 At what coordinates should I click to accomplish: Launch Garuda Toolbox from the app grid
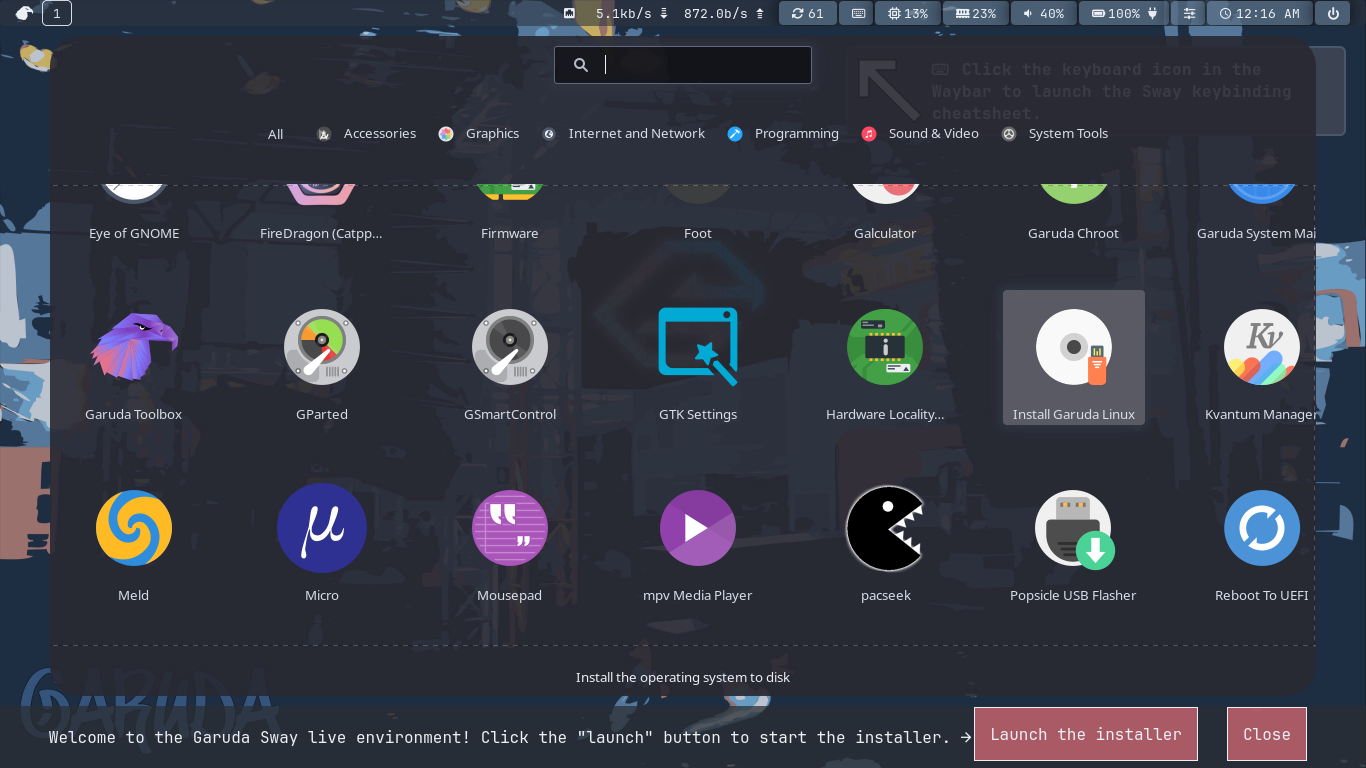click(134, 358)
